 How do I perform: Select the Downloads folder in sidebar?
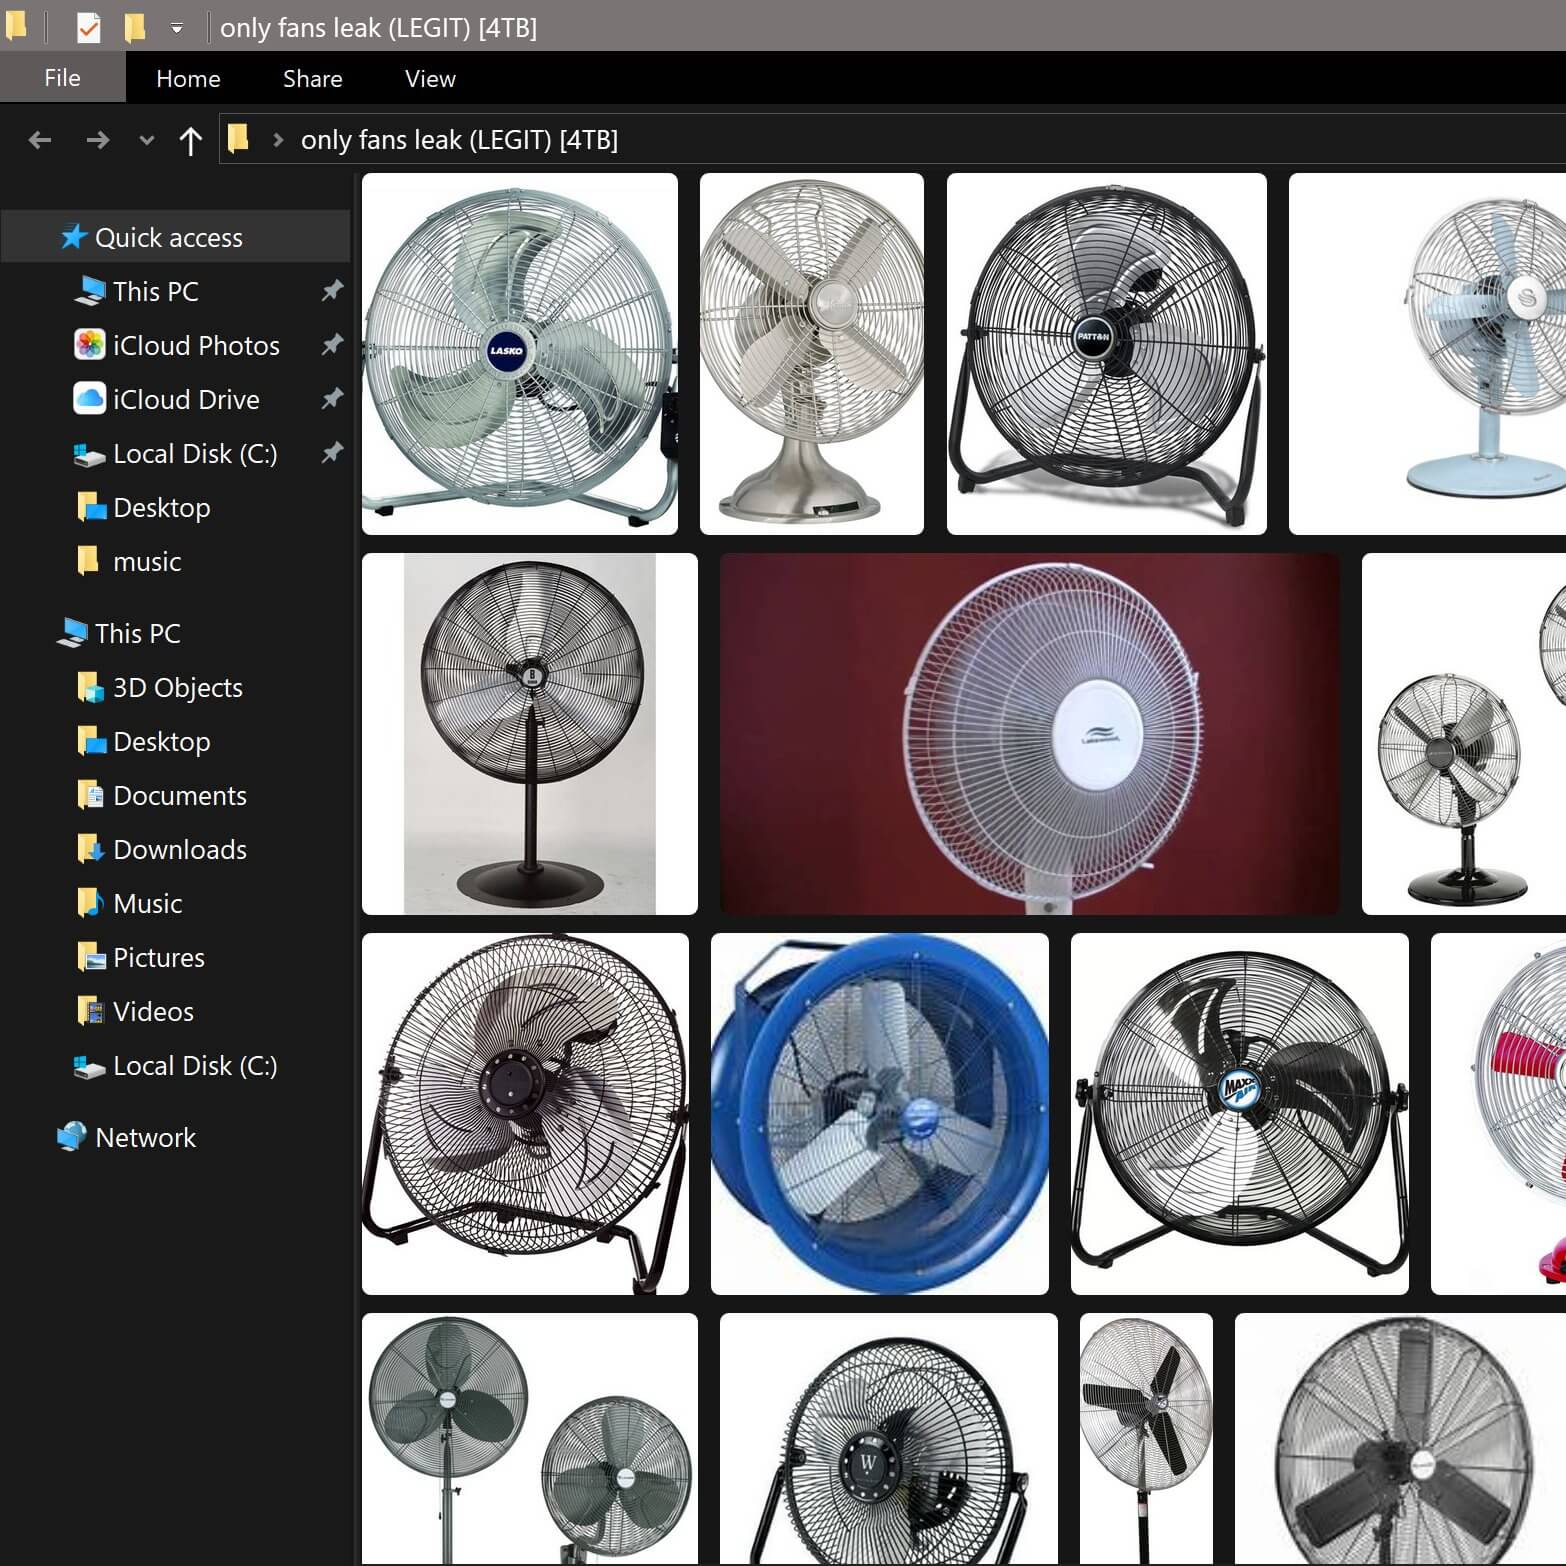pos(179,850)
